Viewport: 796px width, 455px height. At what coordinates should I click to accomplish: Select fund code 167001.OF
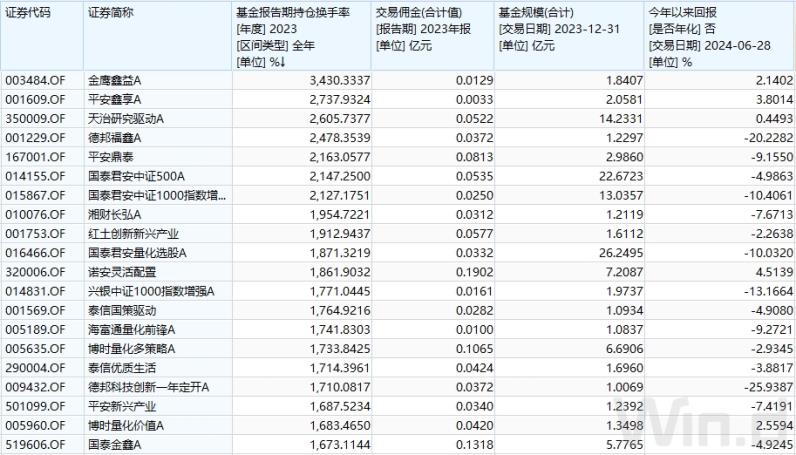point(36,157)
